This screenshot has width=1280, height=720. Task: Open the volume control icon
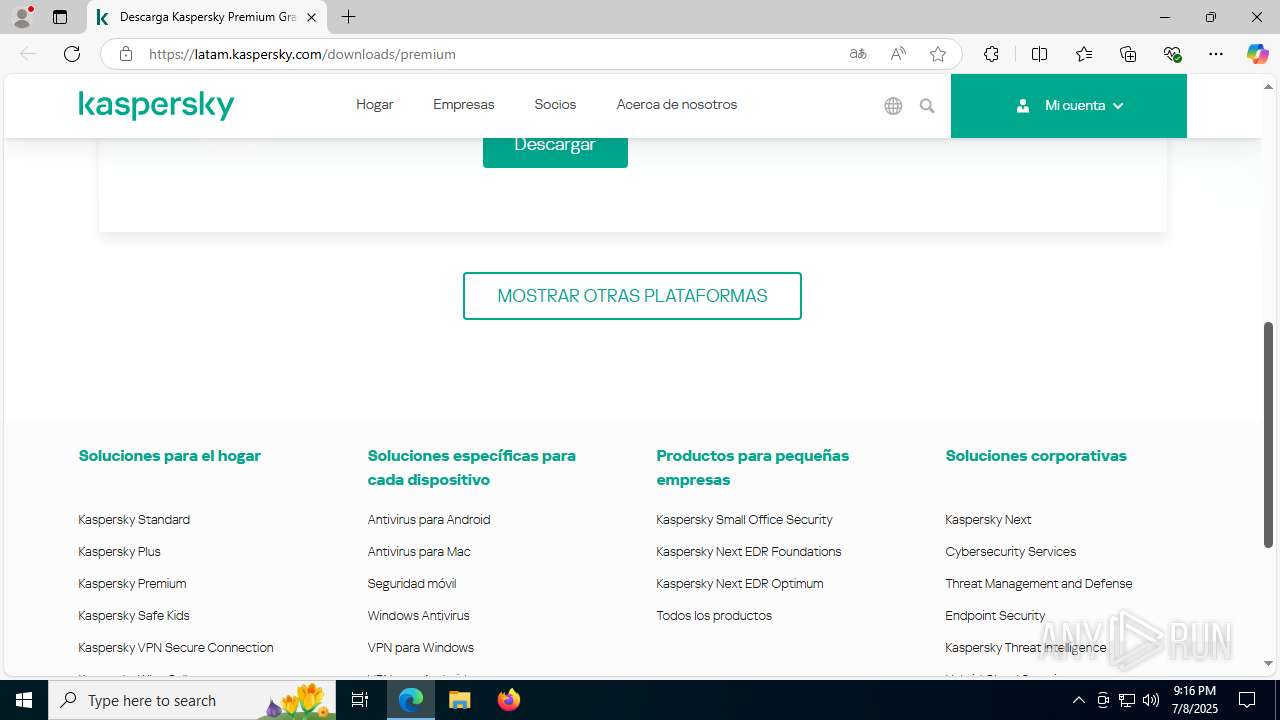pos(1151,700)
